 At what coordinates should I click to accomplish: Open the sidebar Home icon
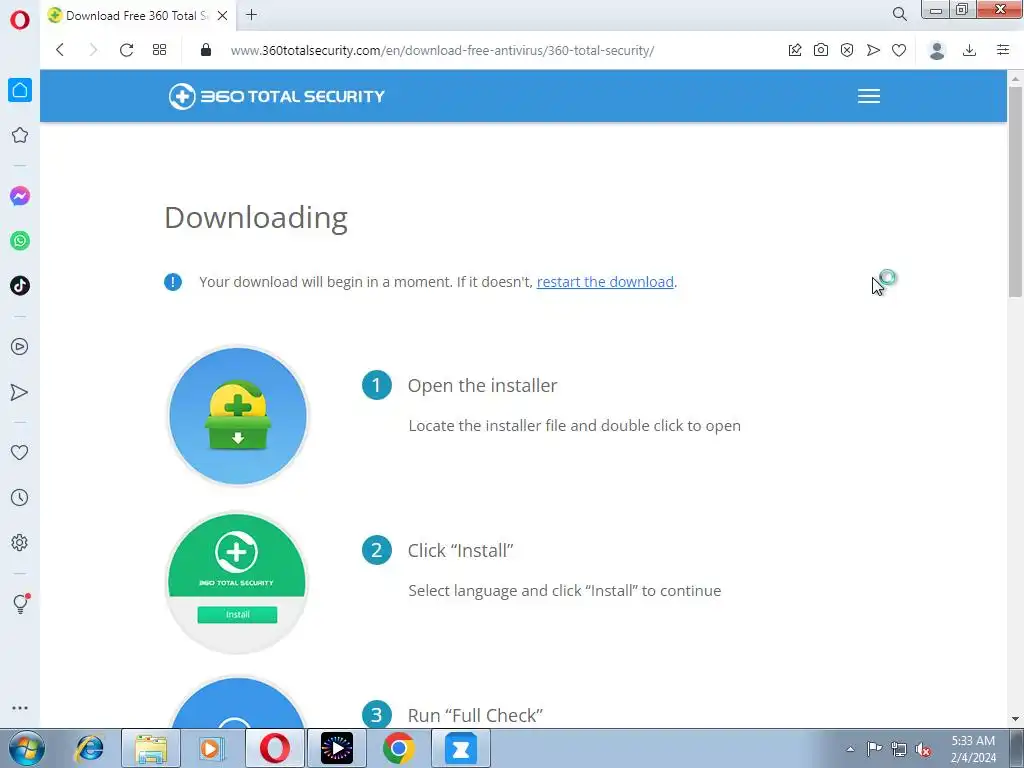[x=20, y=90]
